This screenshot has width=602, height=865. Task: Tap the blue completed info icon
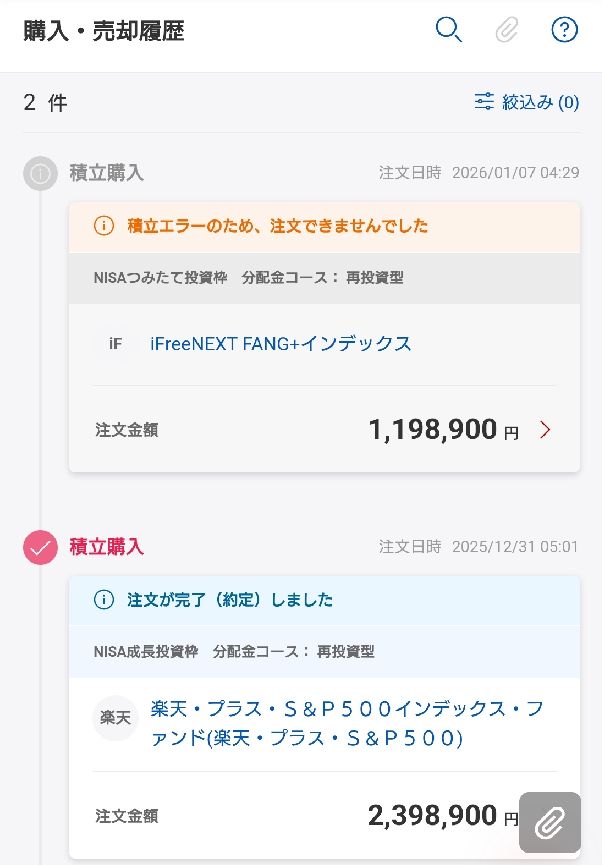[x=103, y=600]
